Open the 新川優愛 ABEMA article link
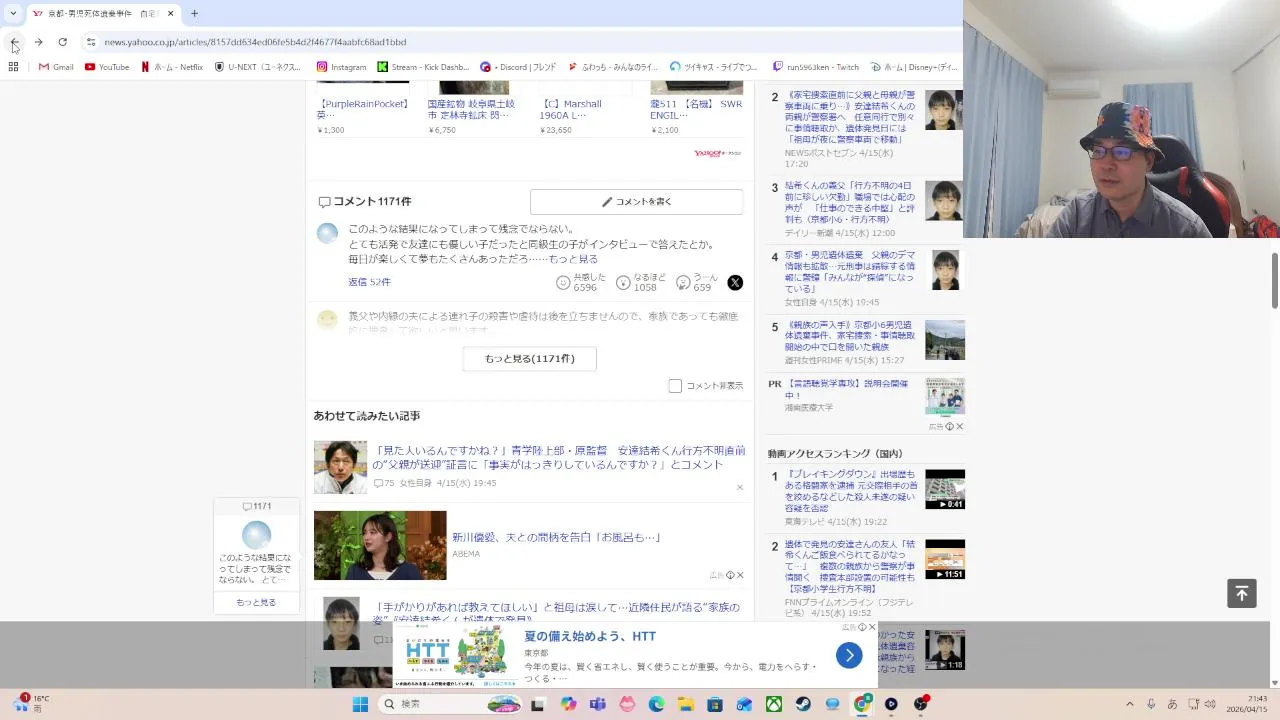Screen dimensions: 1280x720 click(557, 537)
